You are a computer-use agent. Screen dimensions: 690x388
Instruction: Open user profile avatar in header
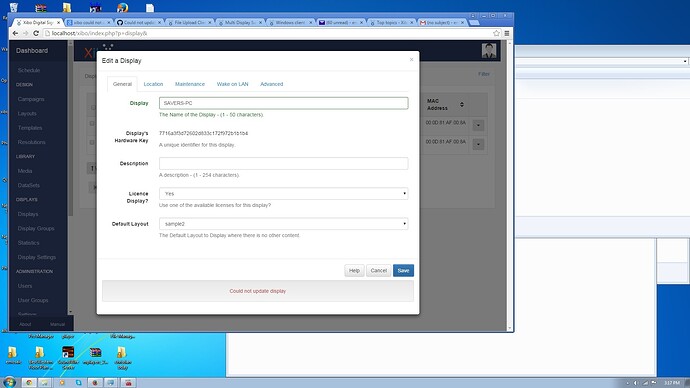(x=489, y=51)
